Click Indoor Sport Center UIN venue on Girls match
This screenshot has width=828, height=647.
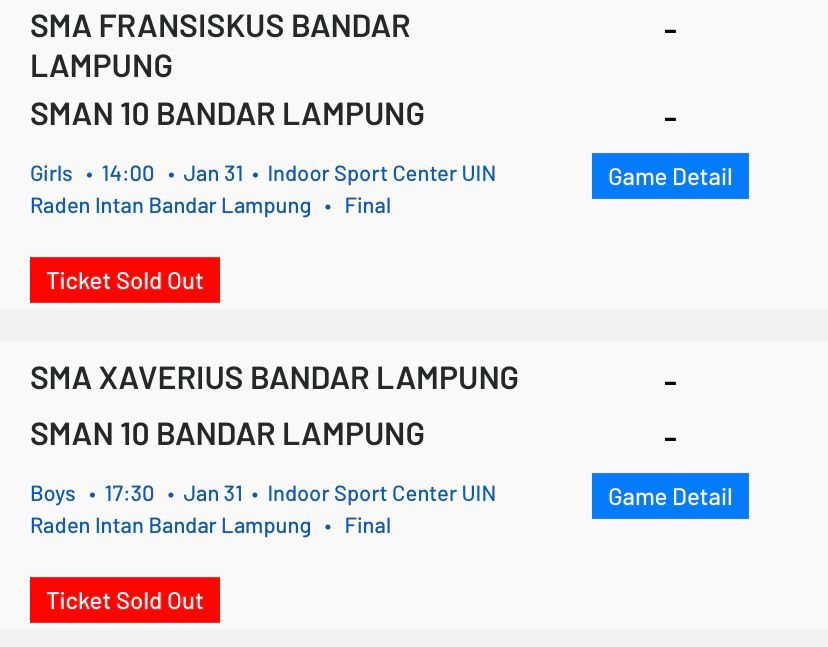380,173
